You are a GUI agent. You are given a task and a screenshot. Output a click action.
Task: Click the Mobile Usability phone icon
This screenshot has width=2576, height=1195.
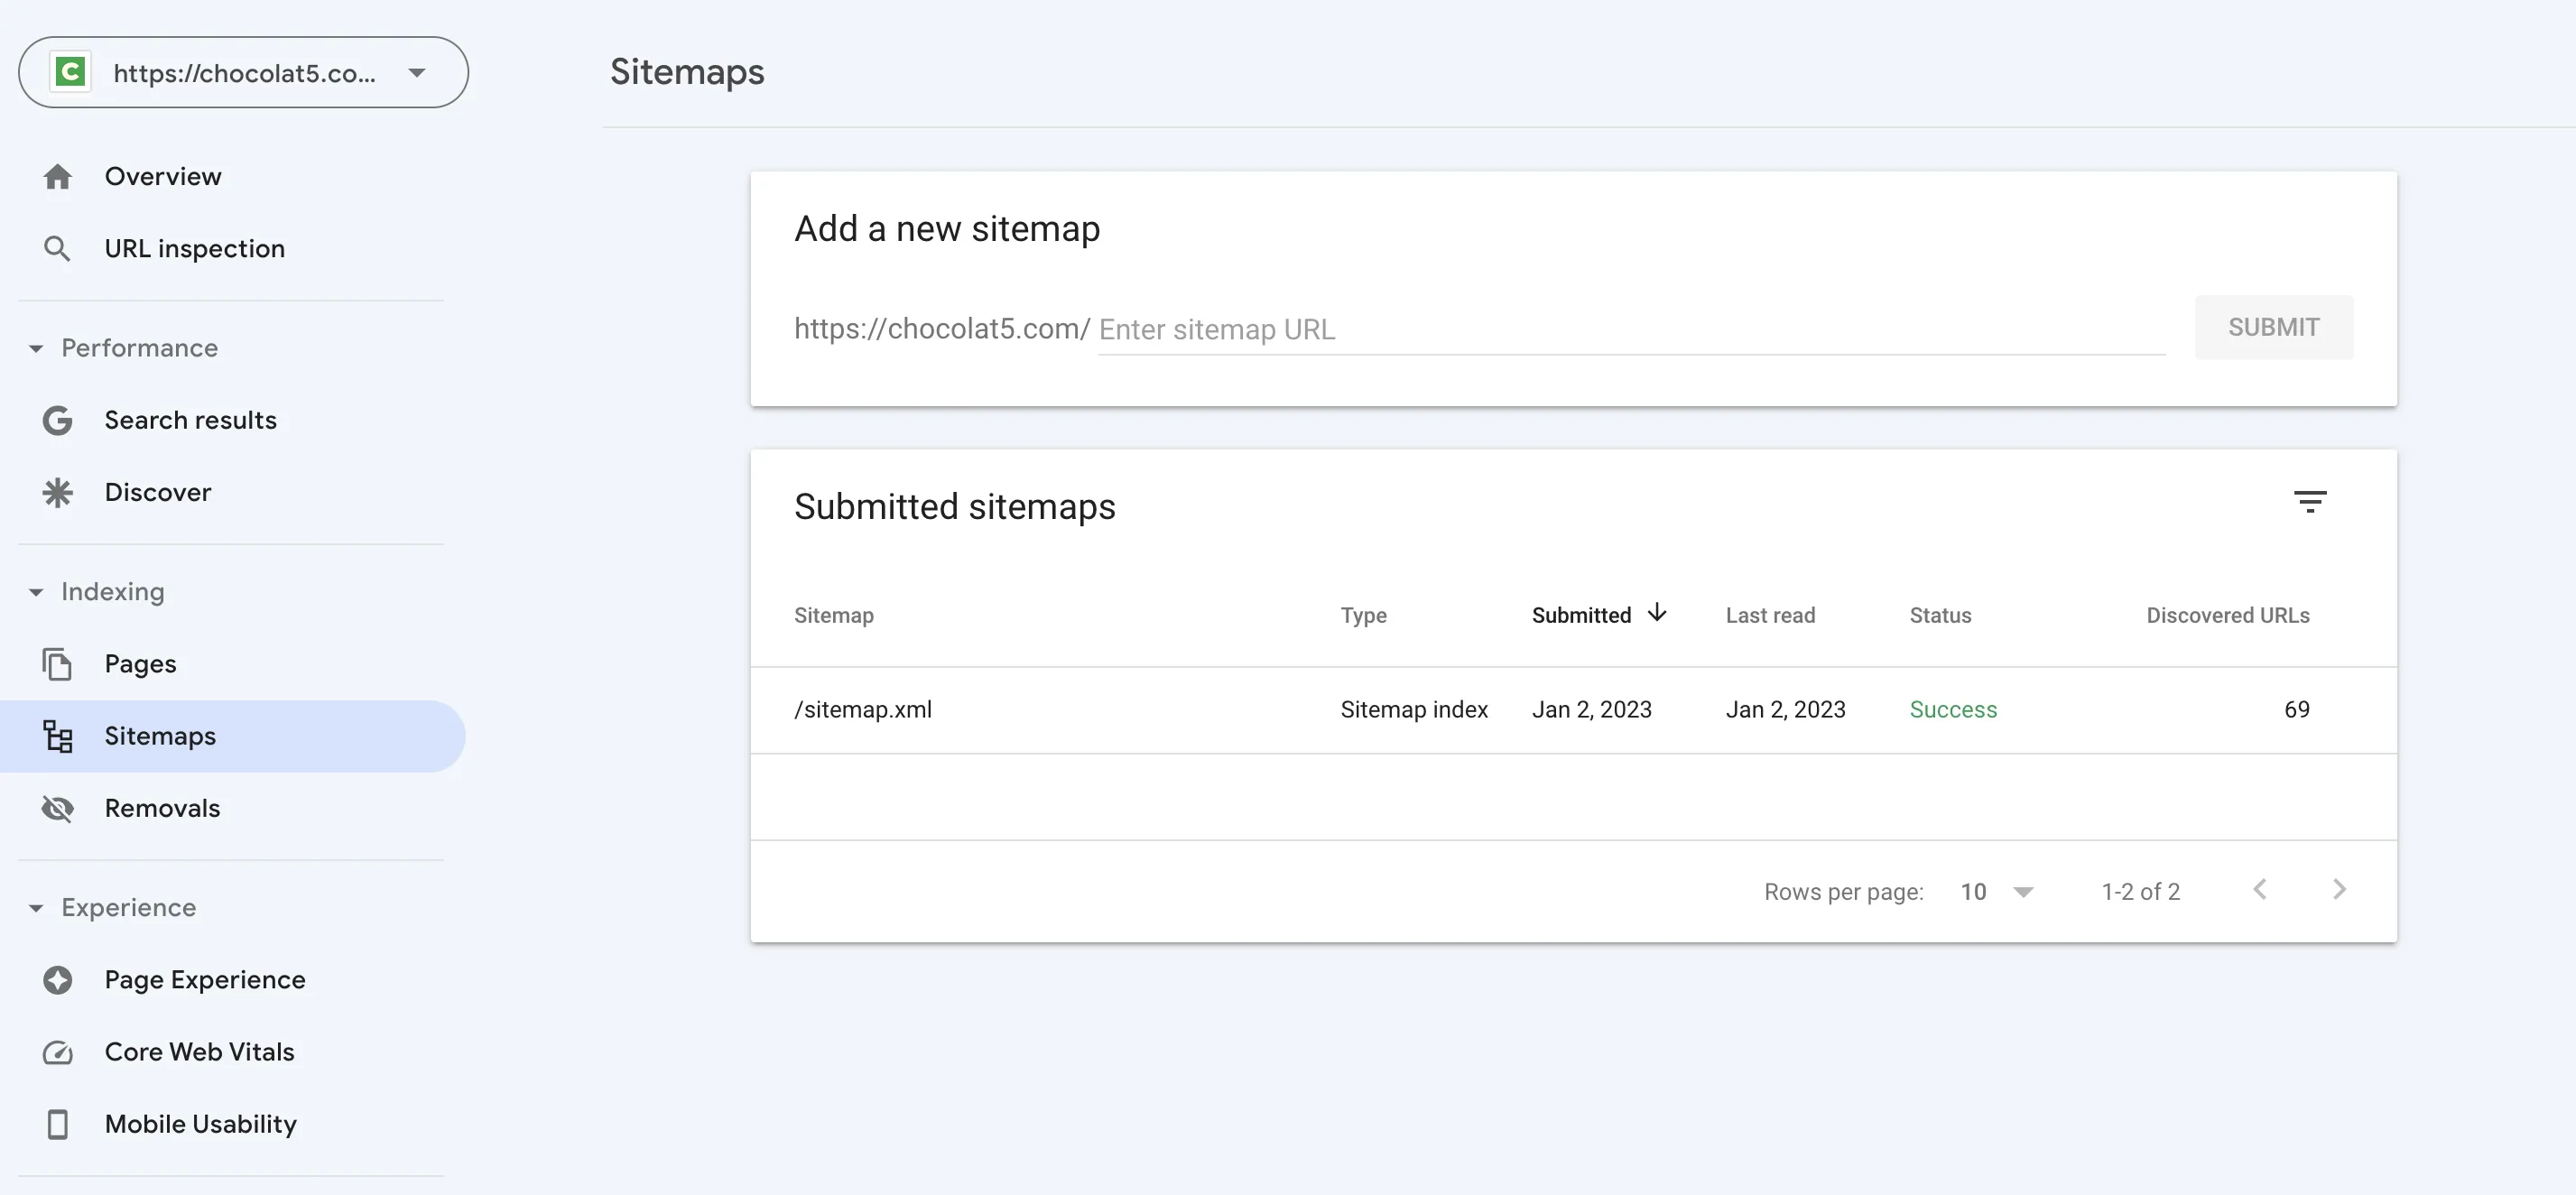click(x=57, y=1124)
